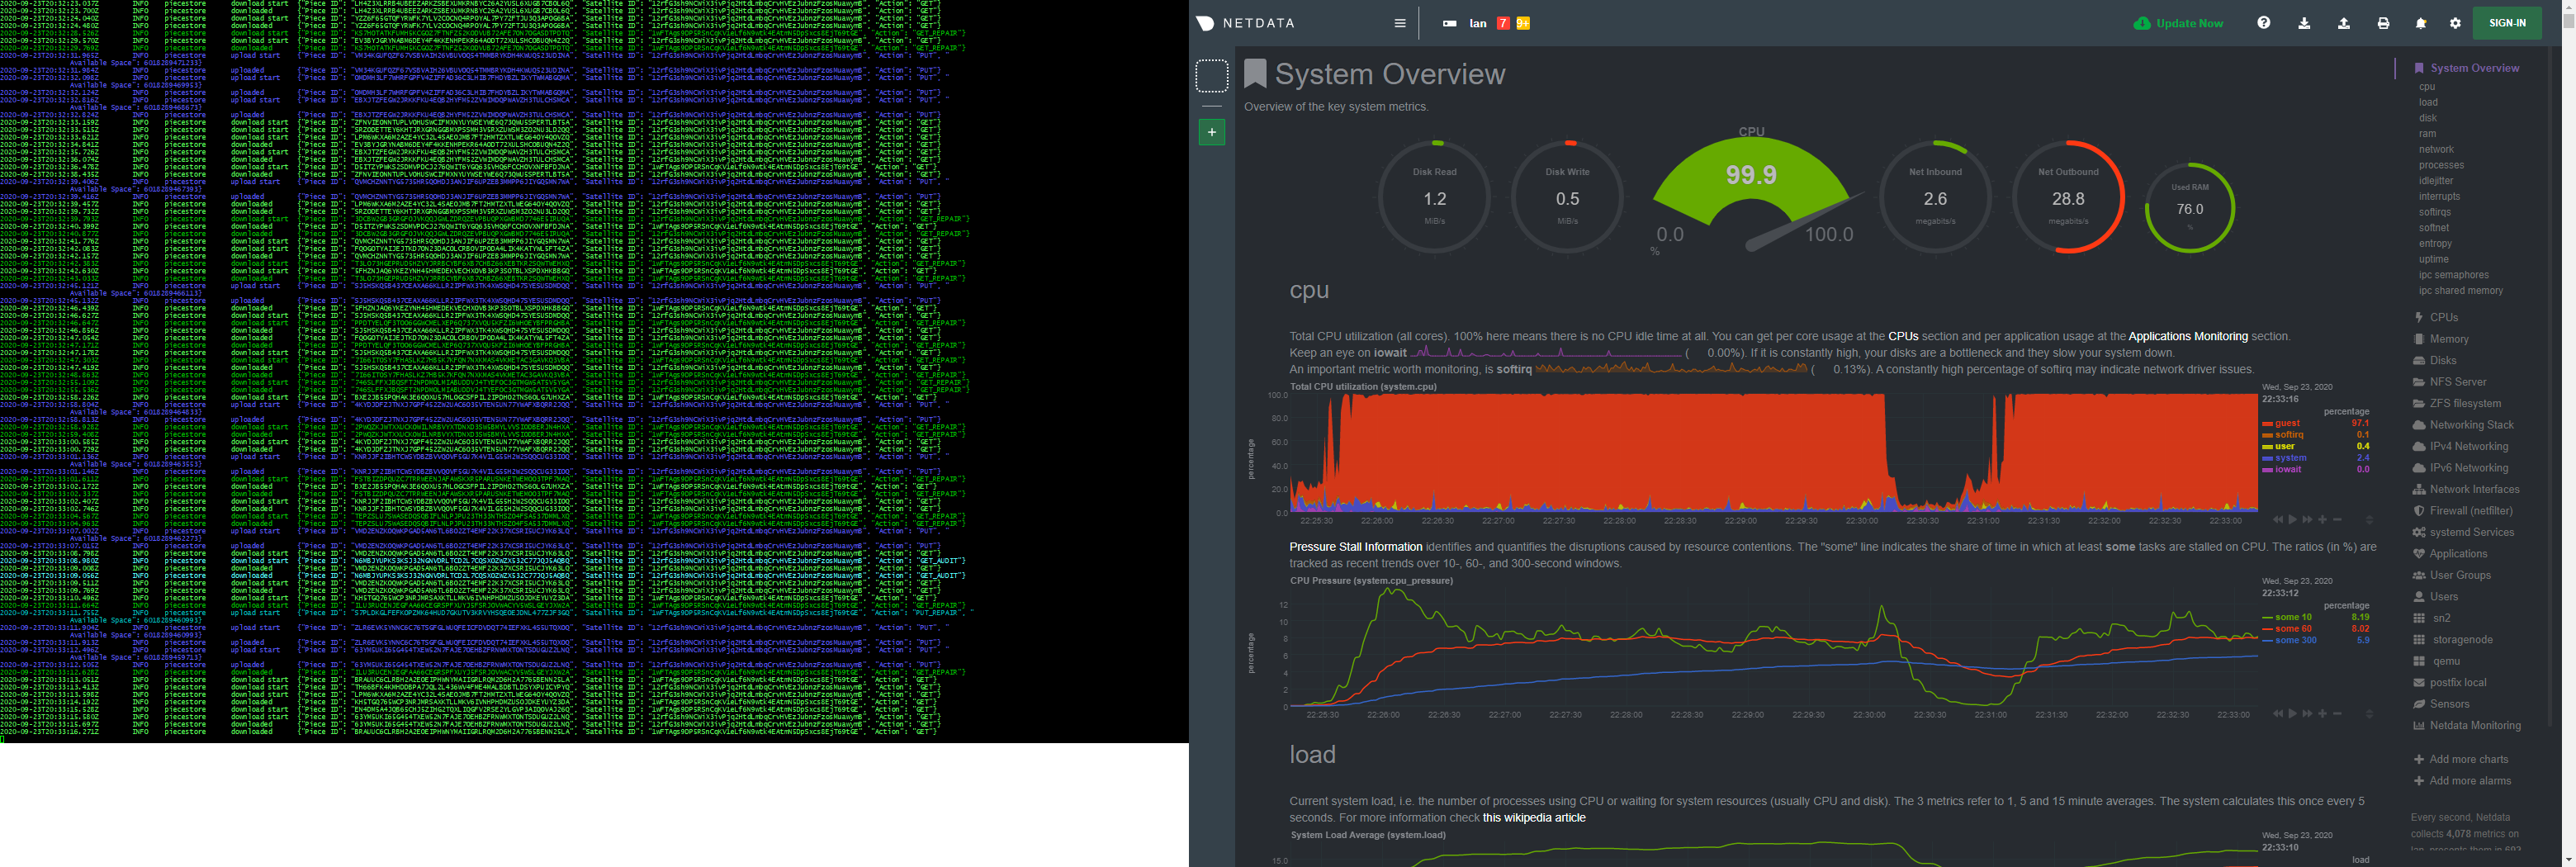Open the wikipedia article link in load section
Screen dimensions: 2576x867
pyautogui.click(x=1533, y=818)
